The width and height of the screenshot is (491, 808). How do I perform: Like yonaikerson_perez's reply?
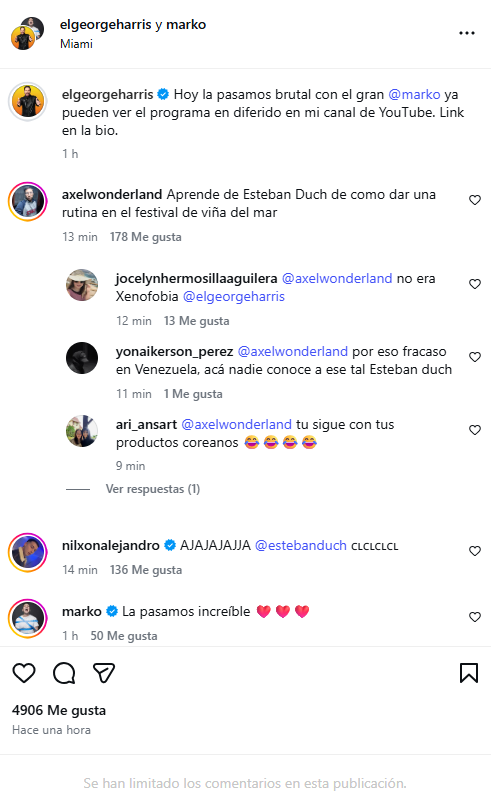point(475,357)
